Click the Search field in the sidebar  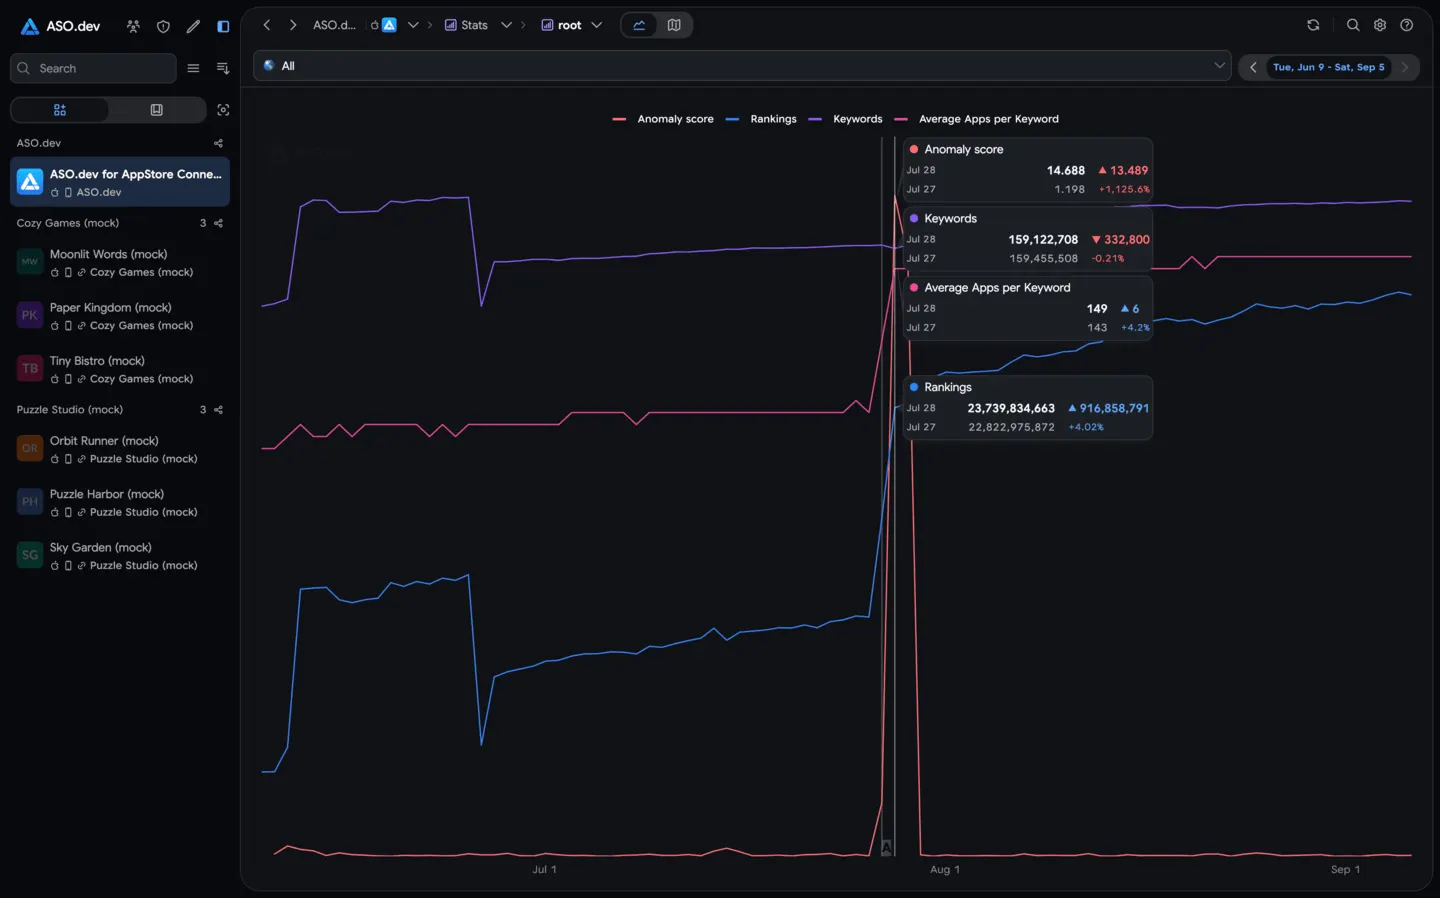coord(93,68)
